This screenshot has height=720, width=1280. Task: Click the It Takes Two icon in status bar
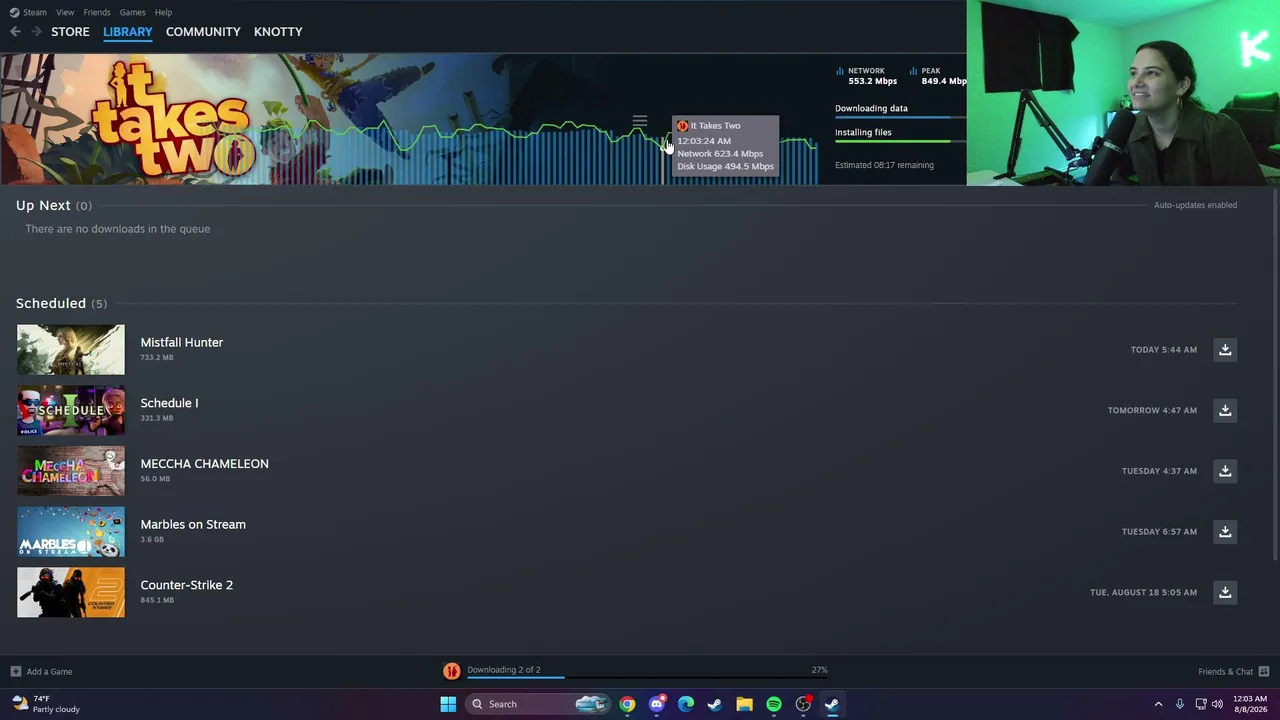point(452,672)
